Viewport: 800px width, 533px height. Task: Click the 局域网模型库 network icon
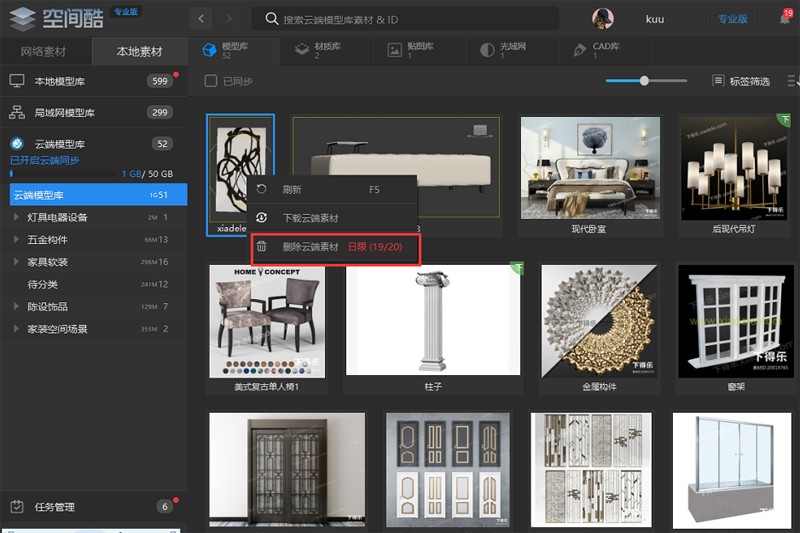point(17,113)
